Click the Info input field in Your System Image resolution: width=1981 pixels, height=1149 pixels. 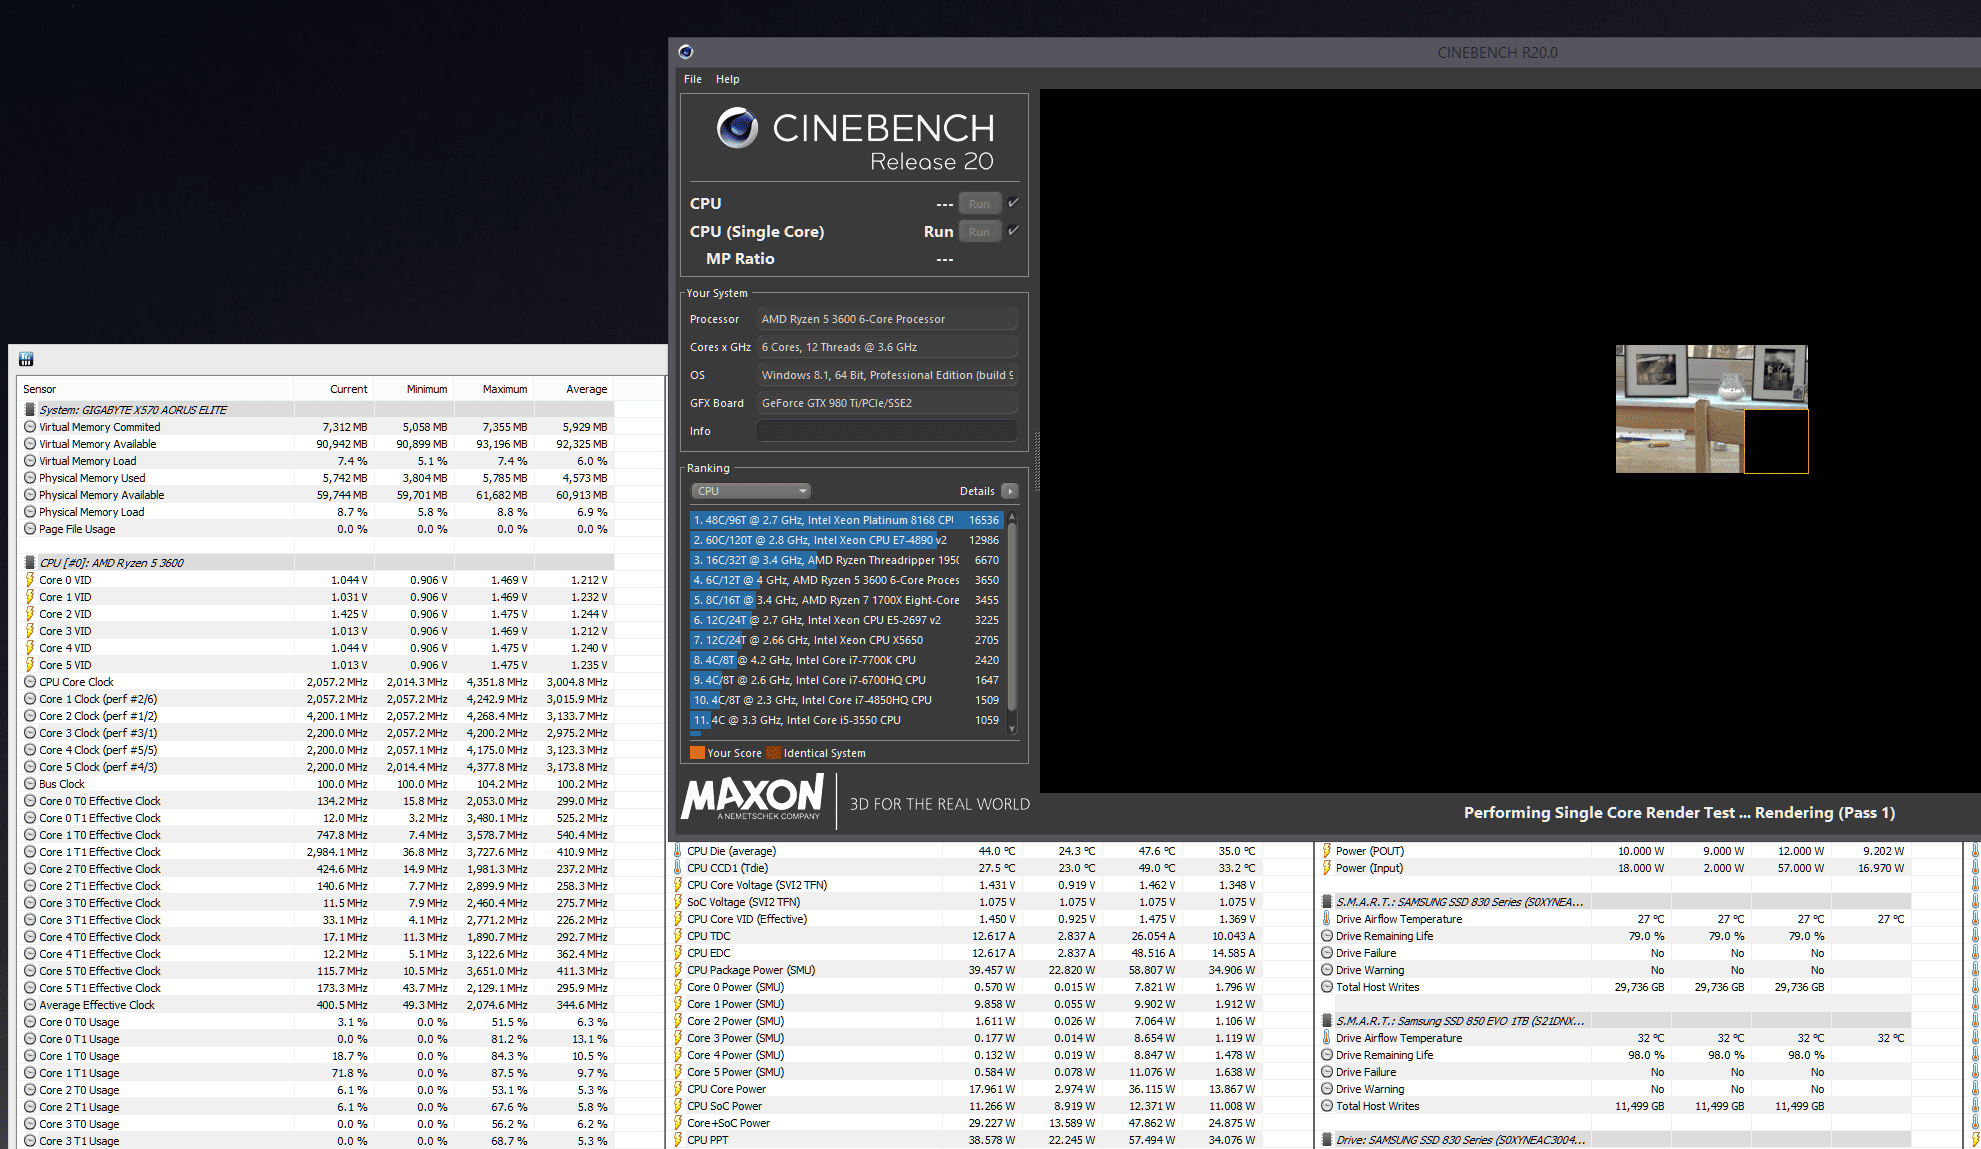pos(887,431)
